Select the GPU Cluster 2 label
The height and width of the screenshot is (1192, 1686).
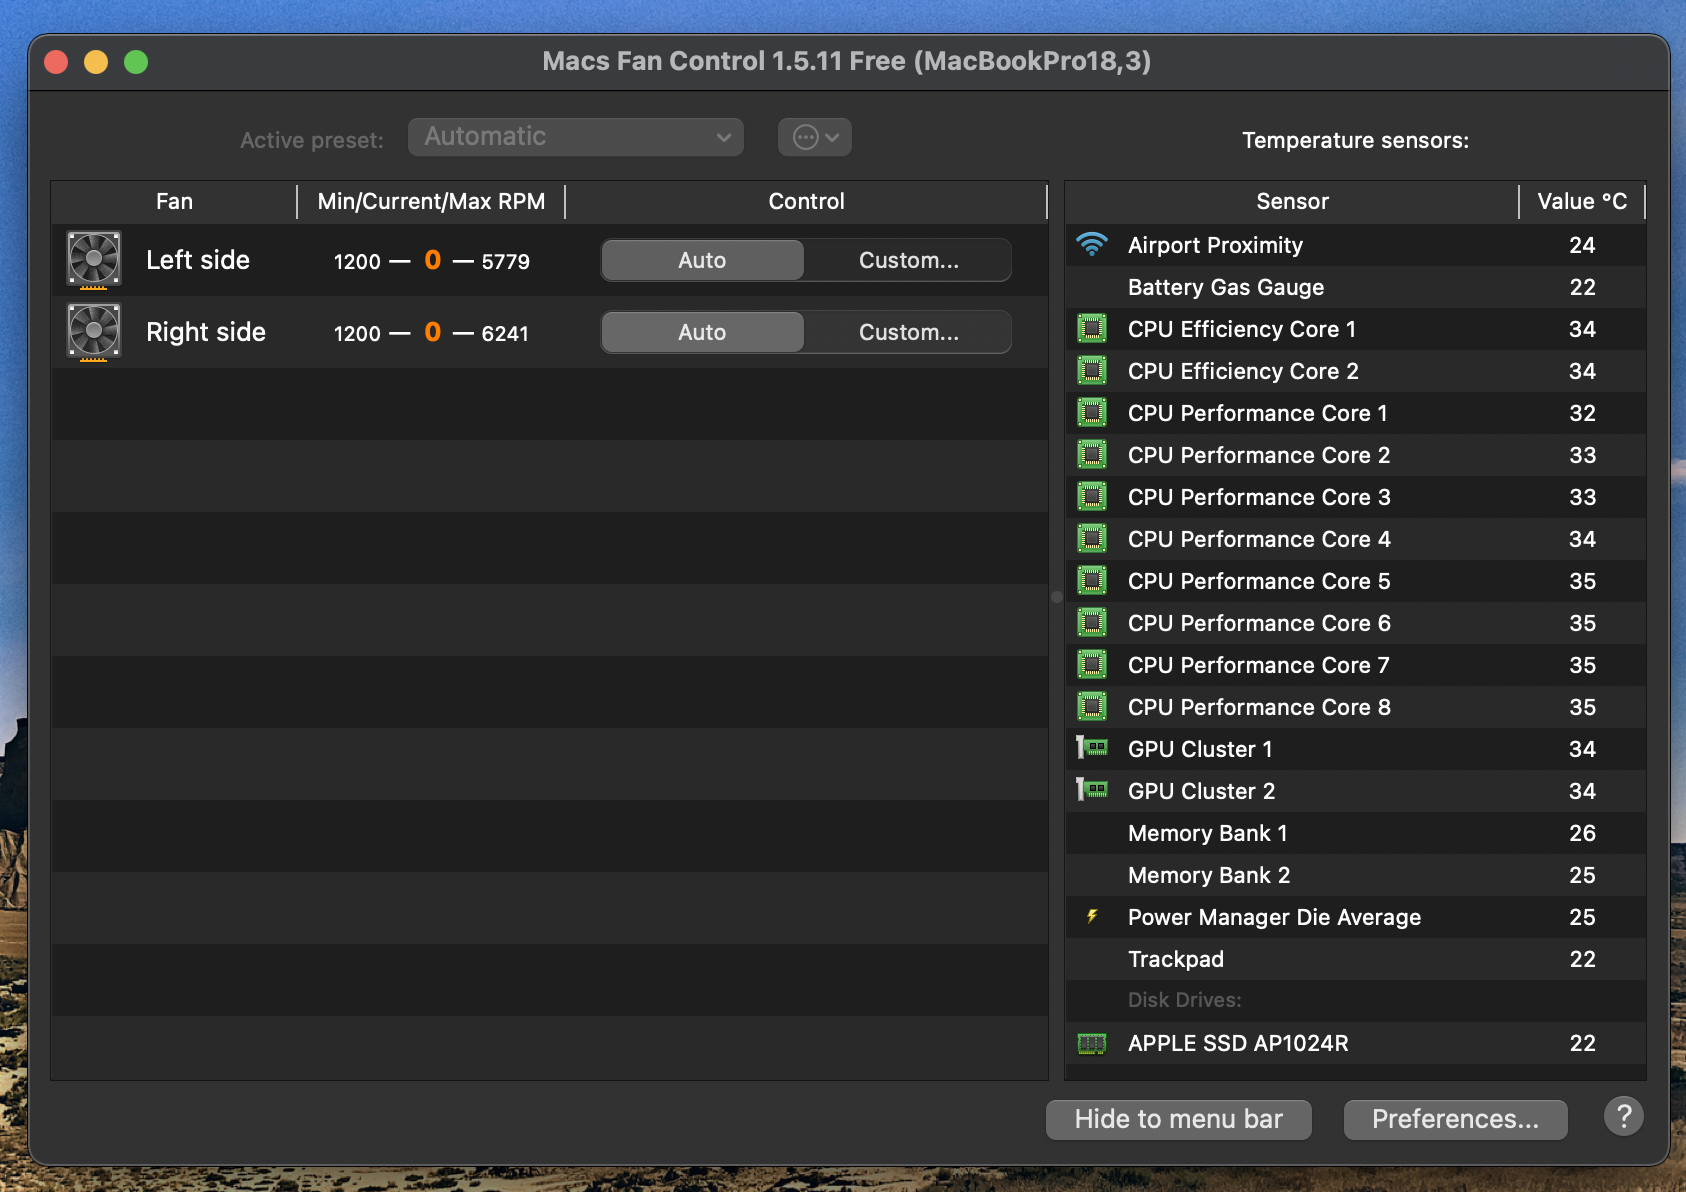point(1201,791)
